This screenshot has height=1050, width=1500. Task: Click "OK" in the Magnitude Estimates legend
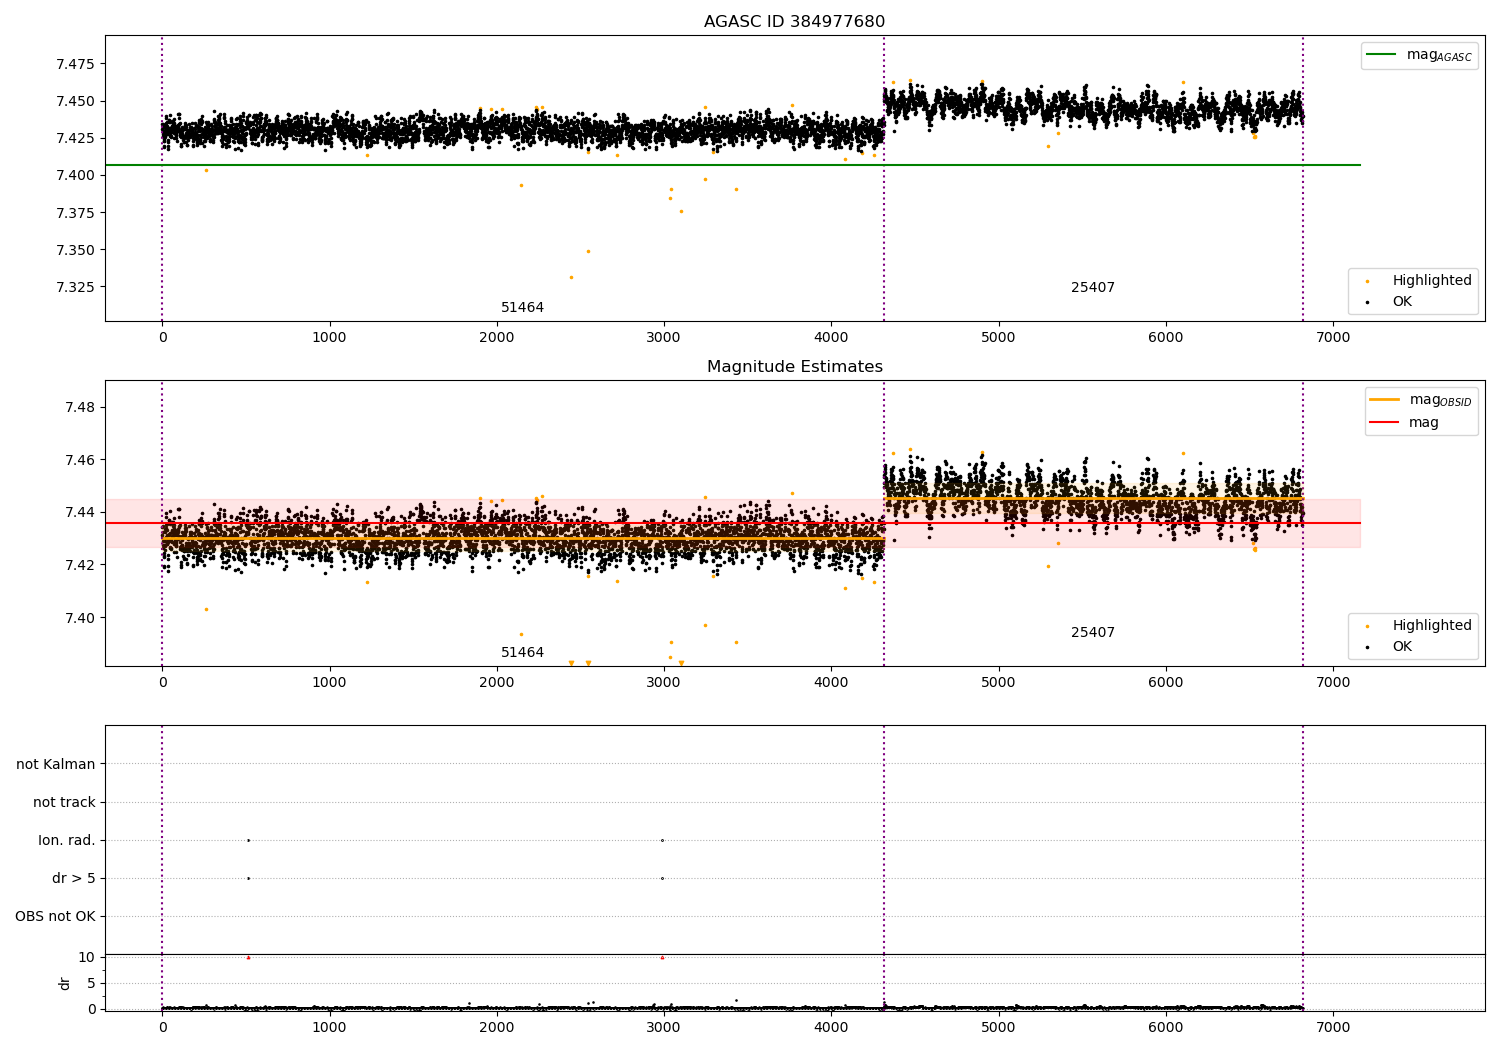(1402, 647)
